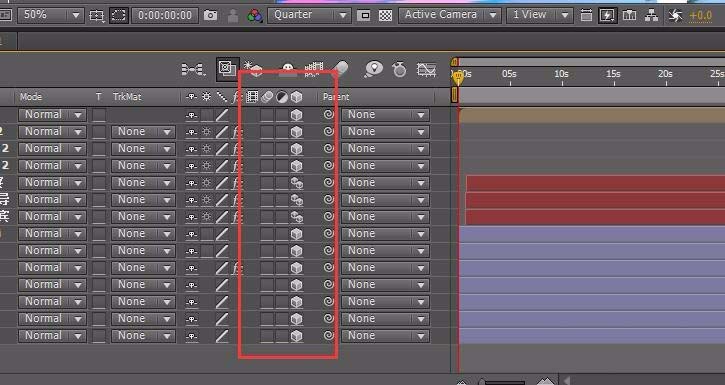
Task: Open the Composition Flowchart icon
Action: [x=651, y=15]
